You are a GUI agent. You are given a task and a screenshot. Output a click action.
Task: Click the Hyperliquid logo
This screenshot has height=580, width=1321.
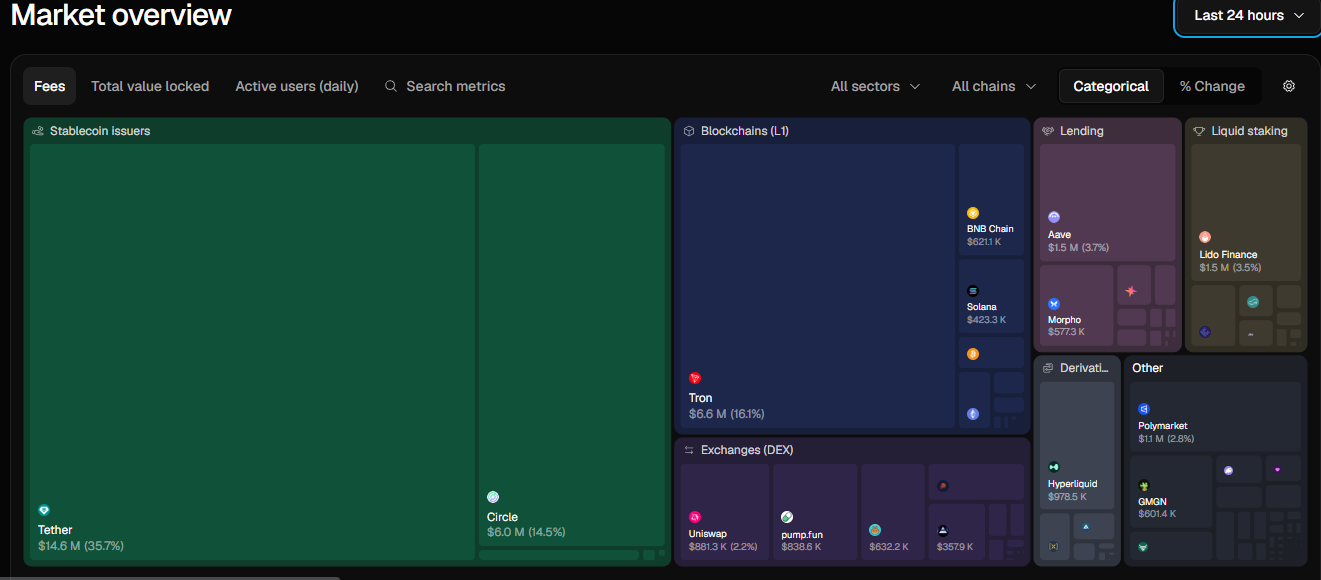pos(1054,467)
